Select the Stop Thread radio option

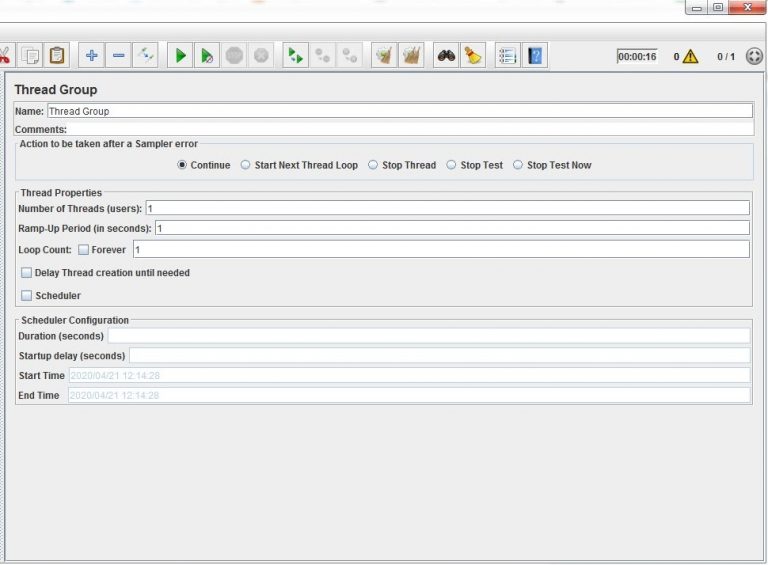click(373, 165)
